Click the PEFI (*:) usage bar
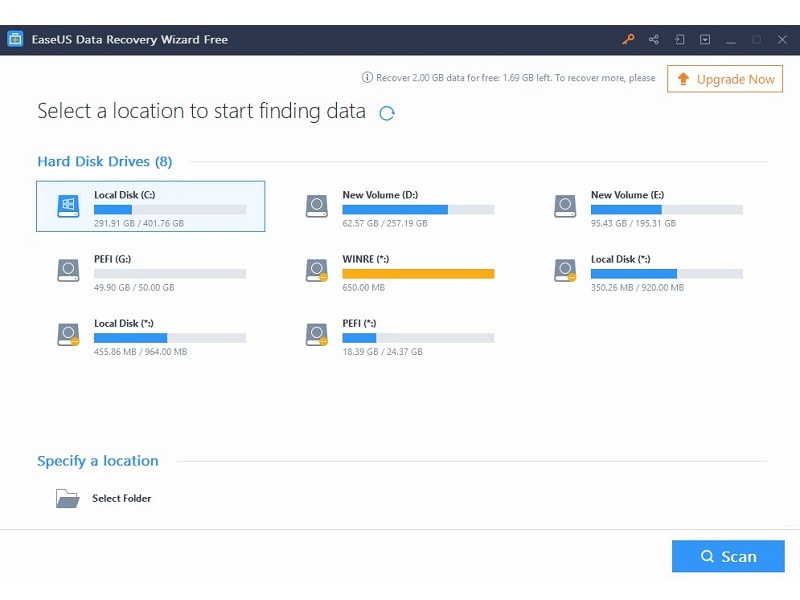This screenshot has height=600, width=800. [418, 338]
